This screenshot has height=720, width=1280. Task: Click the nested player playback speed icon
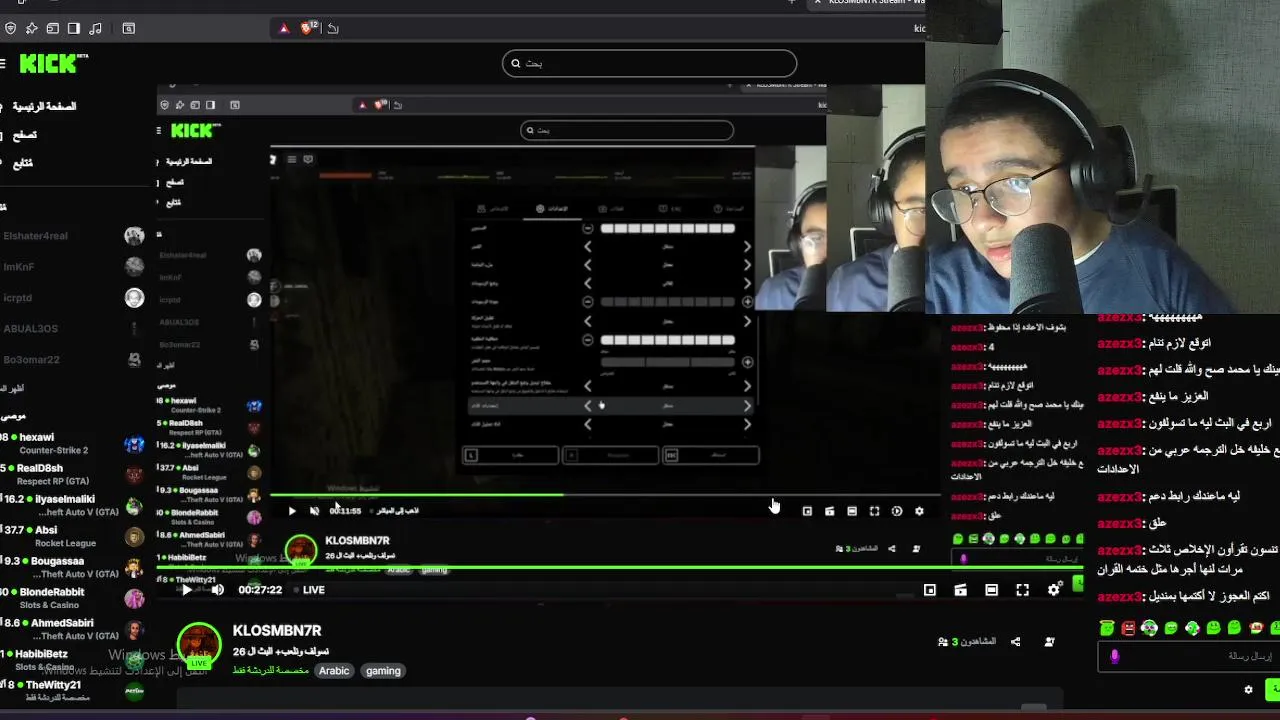pyautogui.click(x=897, y=511)
